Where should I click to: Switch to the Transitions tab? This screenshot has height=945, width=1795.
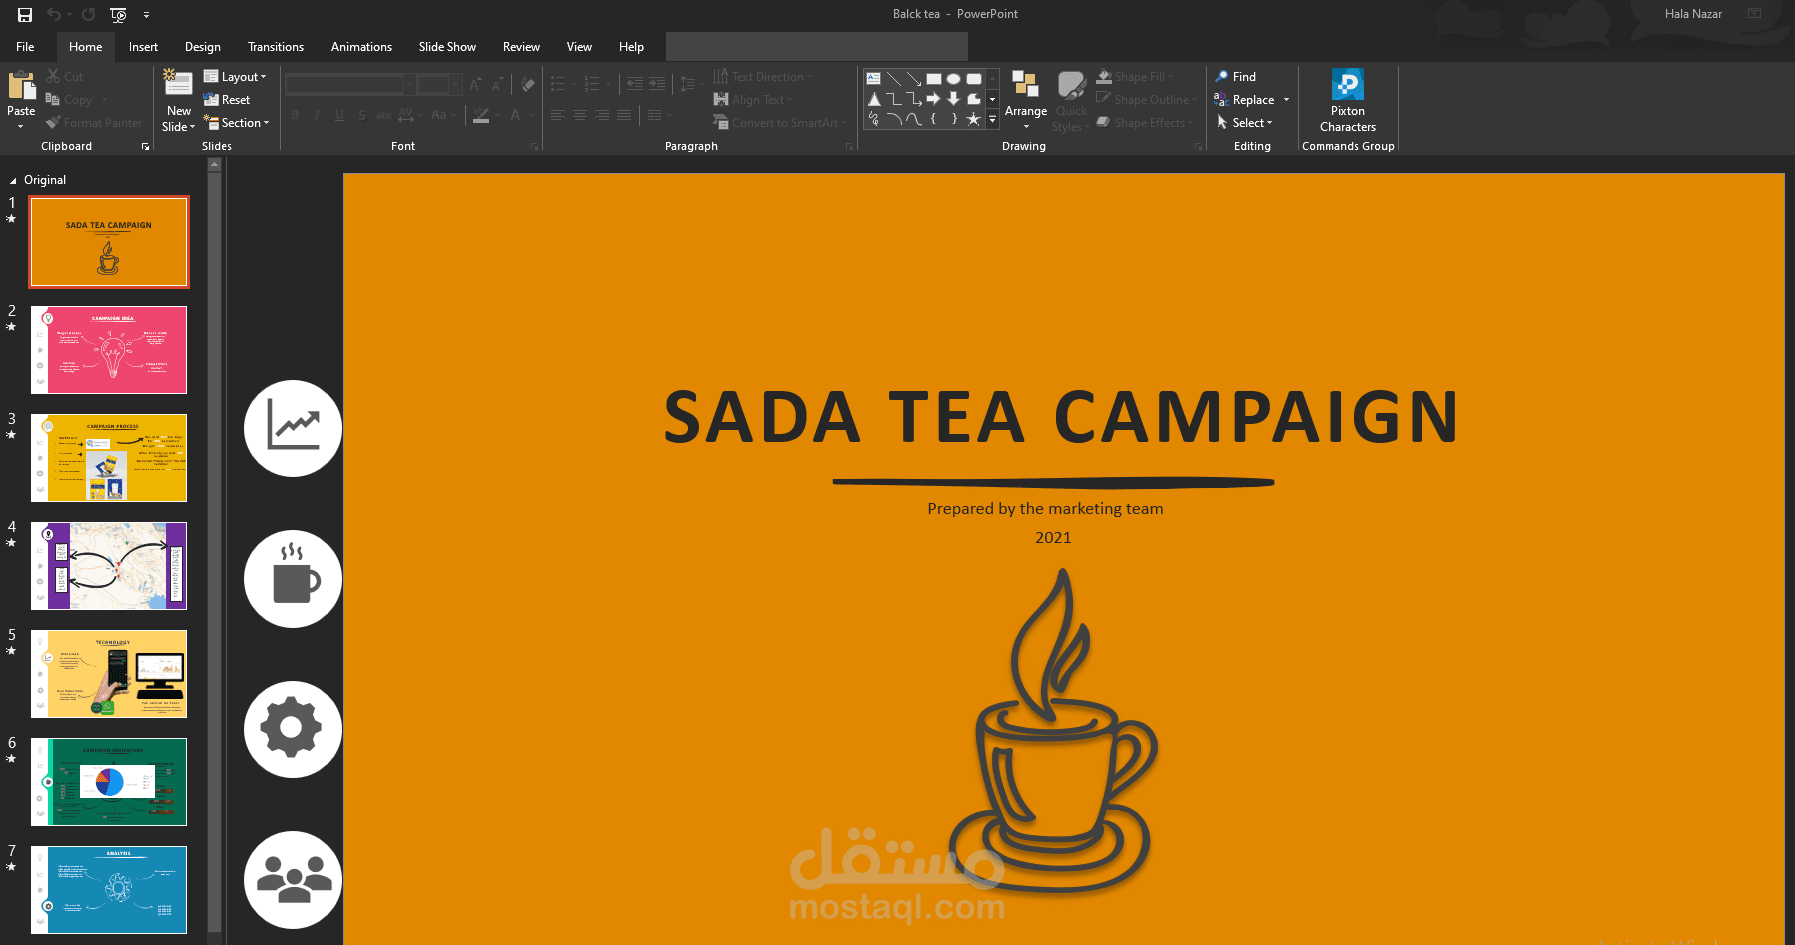[x=276, y=47]
